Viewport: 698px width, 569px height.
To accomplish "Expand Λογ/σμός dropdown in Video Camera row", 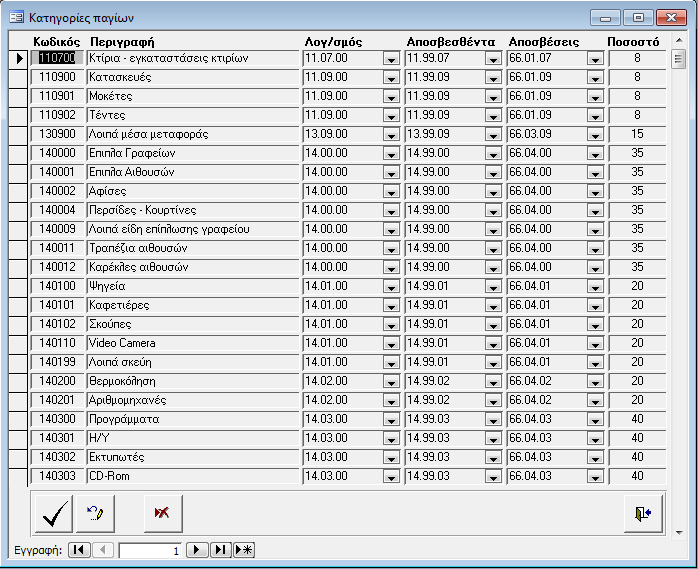I will [390, 344].
